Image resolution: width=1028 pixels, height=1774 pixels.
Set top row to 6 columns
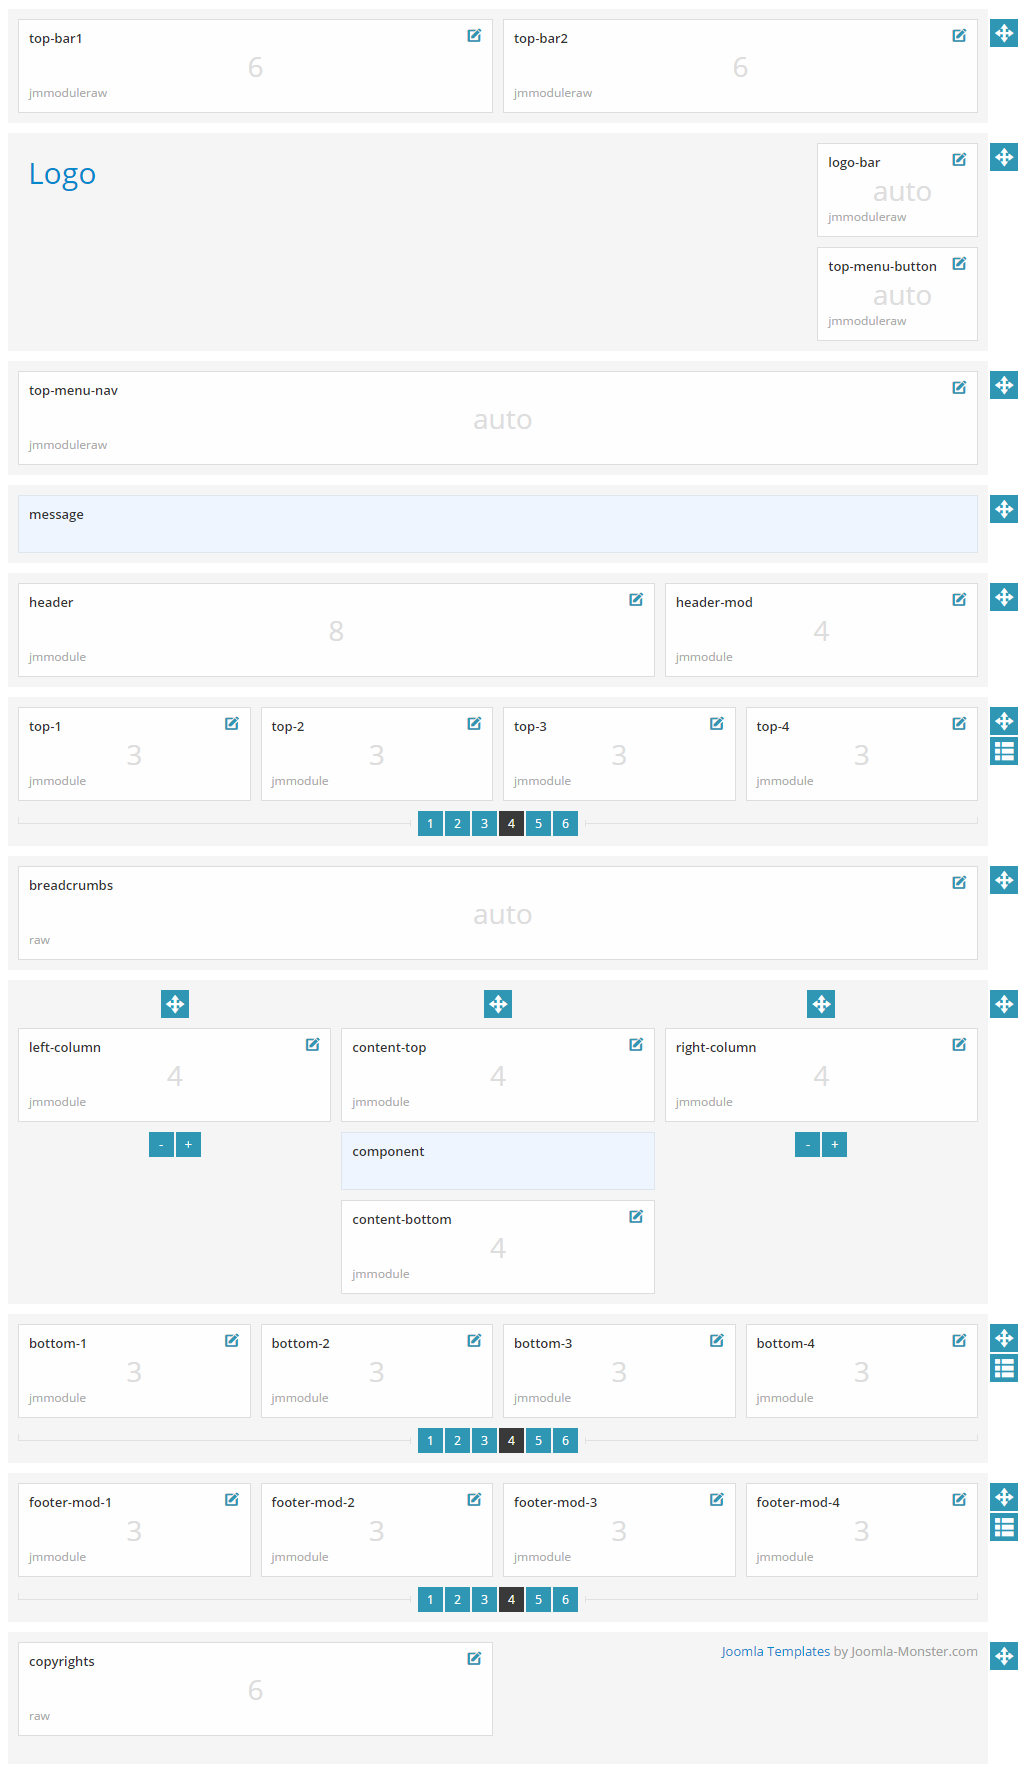pos(565,824)
